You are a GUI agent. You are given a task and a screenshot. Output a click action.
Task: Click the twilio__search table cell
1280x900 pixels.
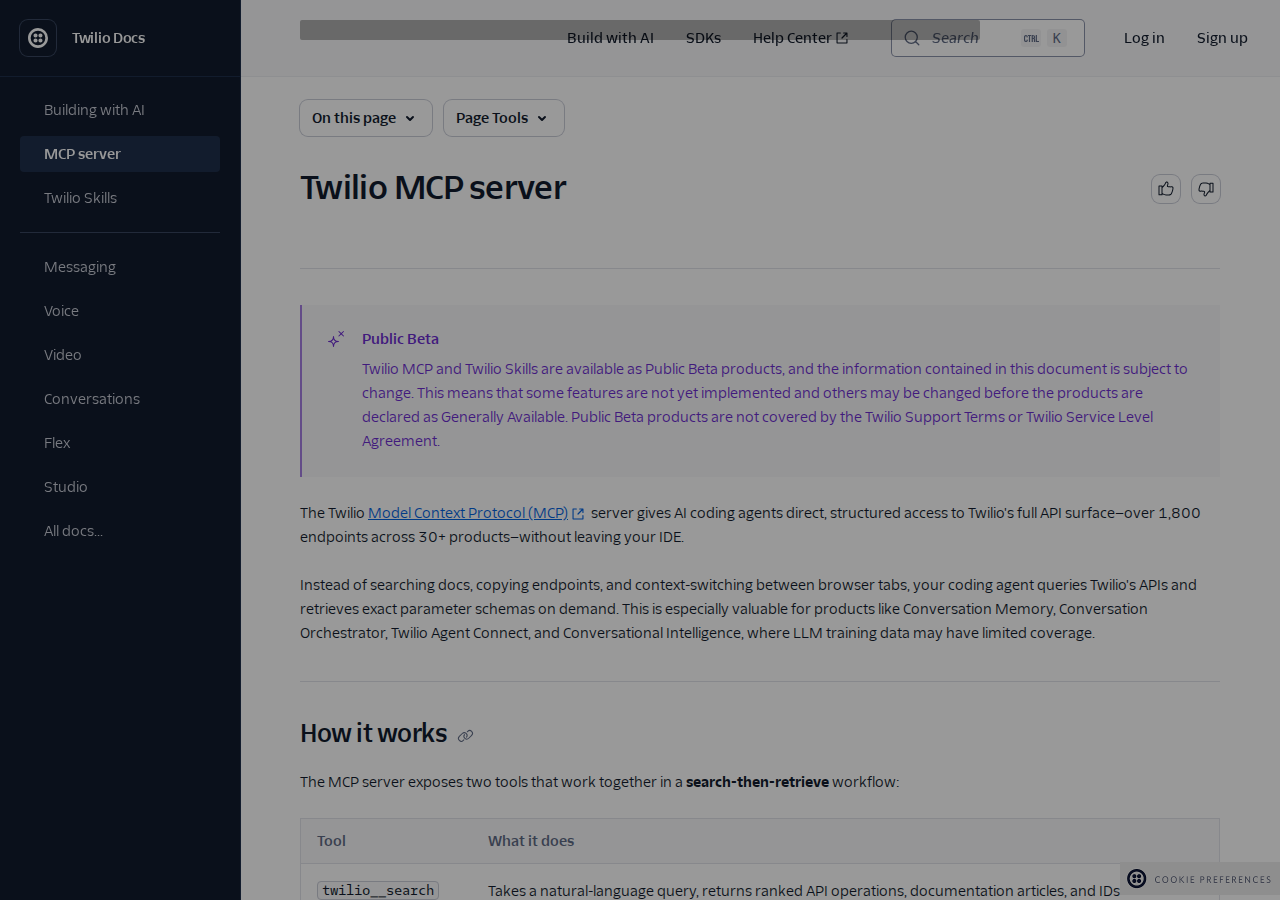pyautogui.click(x=378, y=890)
